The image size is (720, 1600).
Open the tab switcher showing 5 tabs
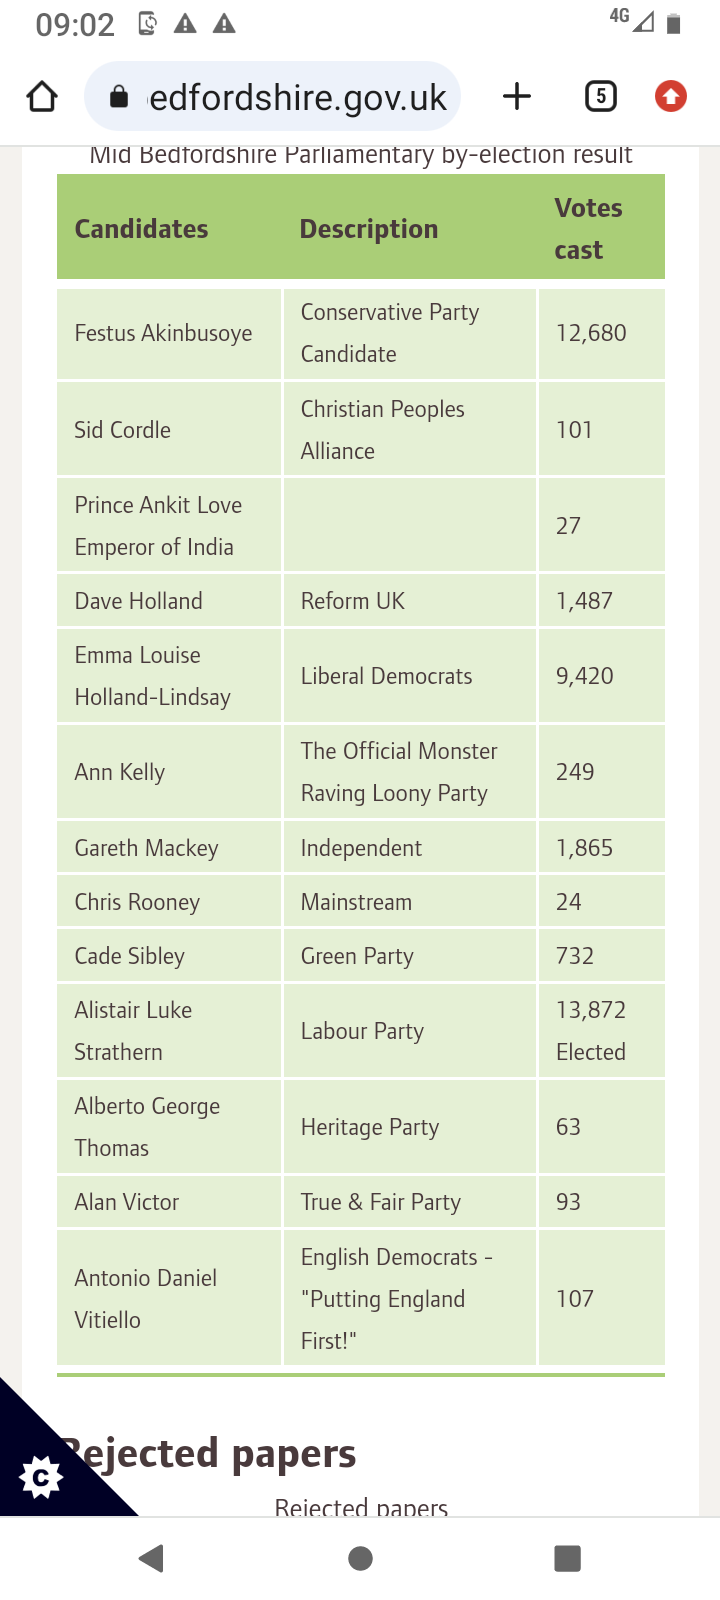click(x=600, y=97)
